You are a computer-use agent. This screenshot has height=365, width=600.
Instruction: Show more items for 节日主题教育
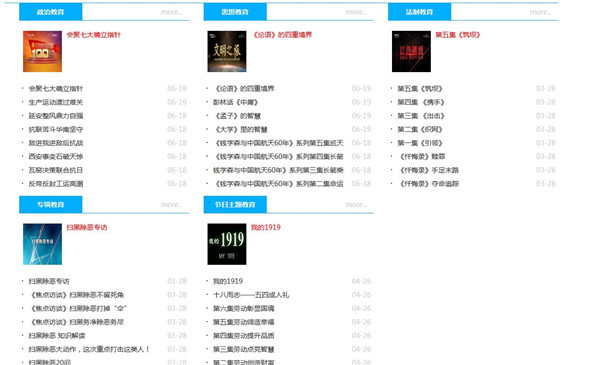pyautogui.click(x=355, y=205)
